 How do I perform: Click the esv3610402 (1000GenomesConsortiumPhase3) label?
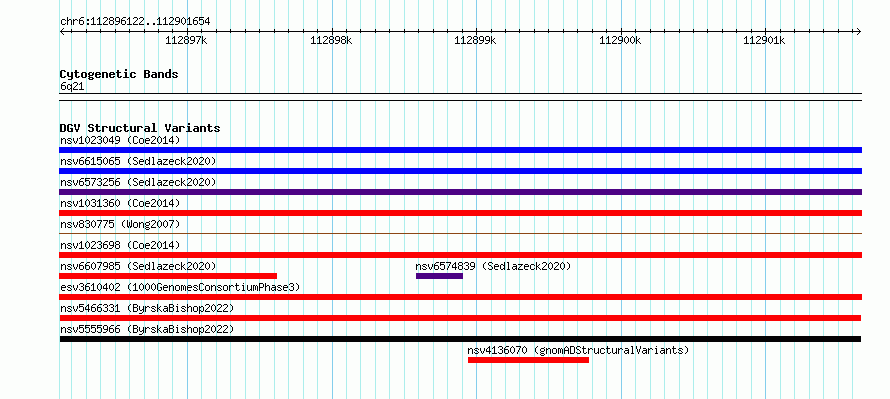180,287
